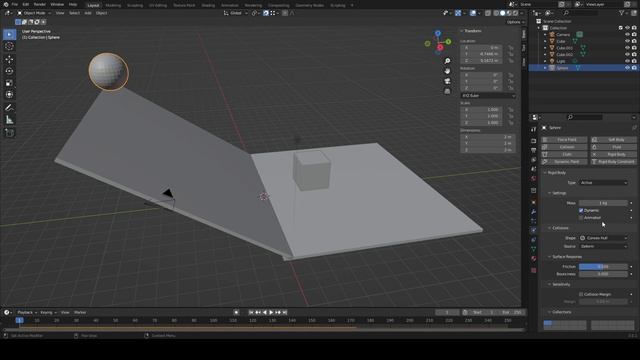Select Cube.001 in the outliner
Viewport: 640px width, 360px height.
[564, 48]
